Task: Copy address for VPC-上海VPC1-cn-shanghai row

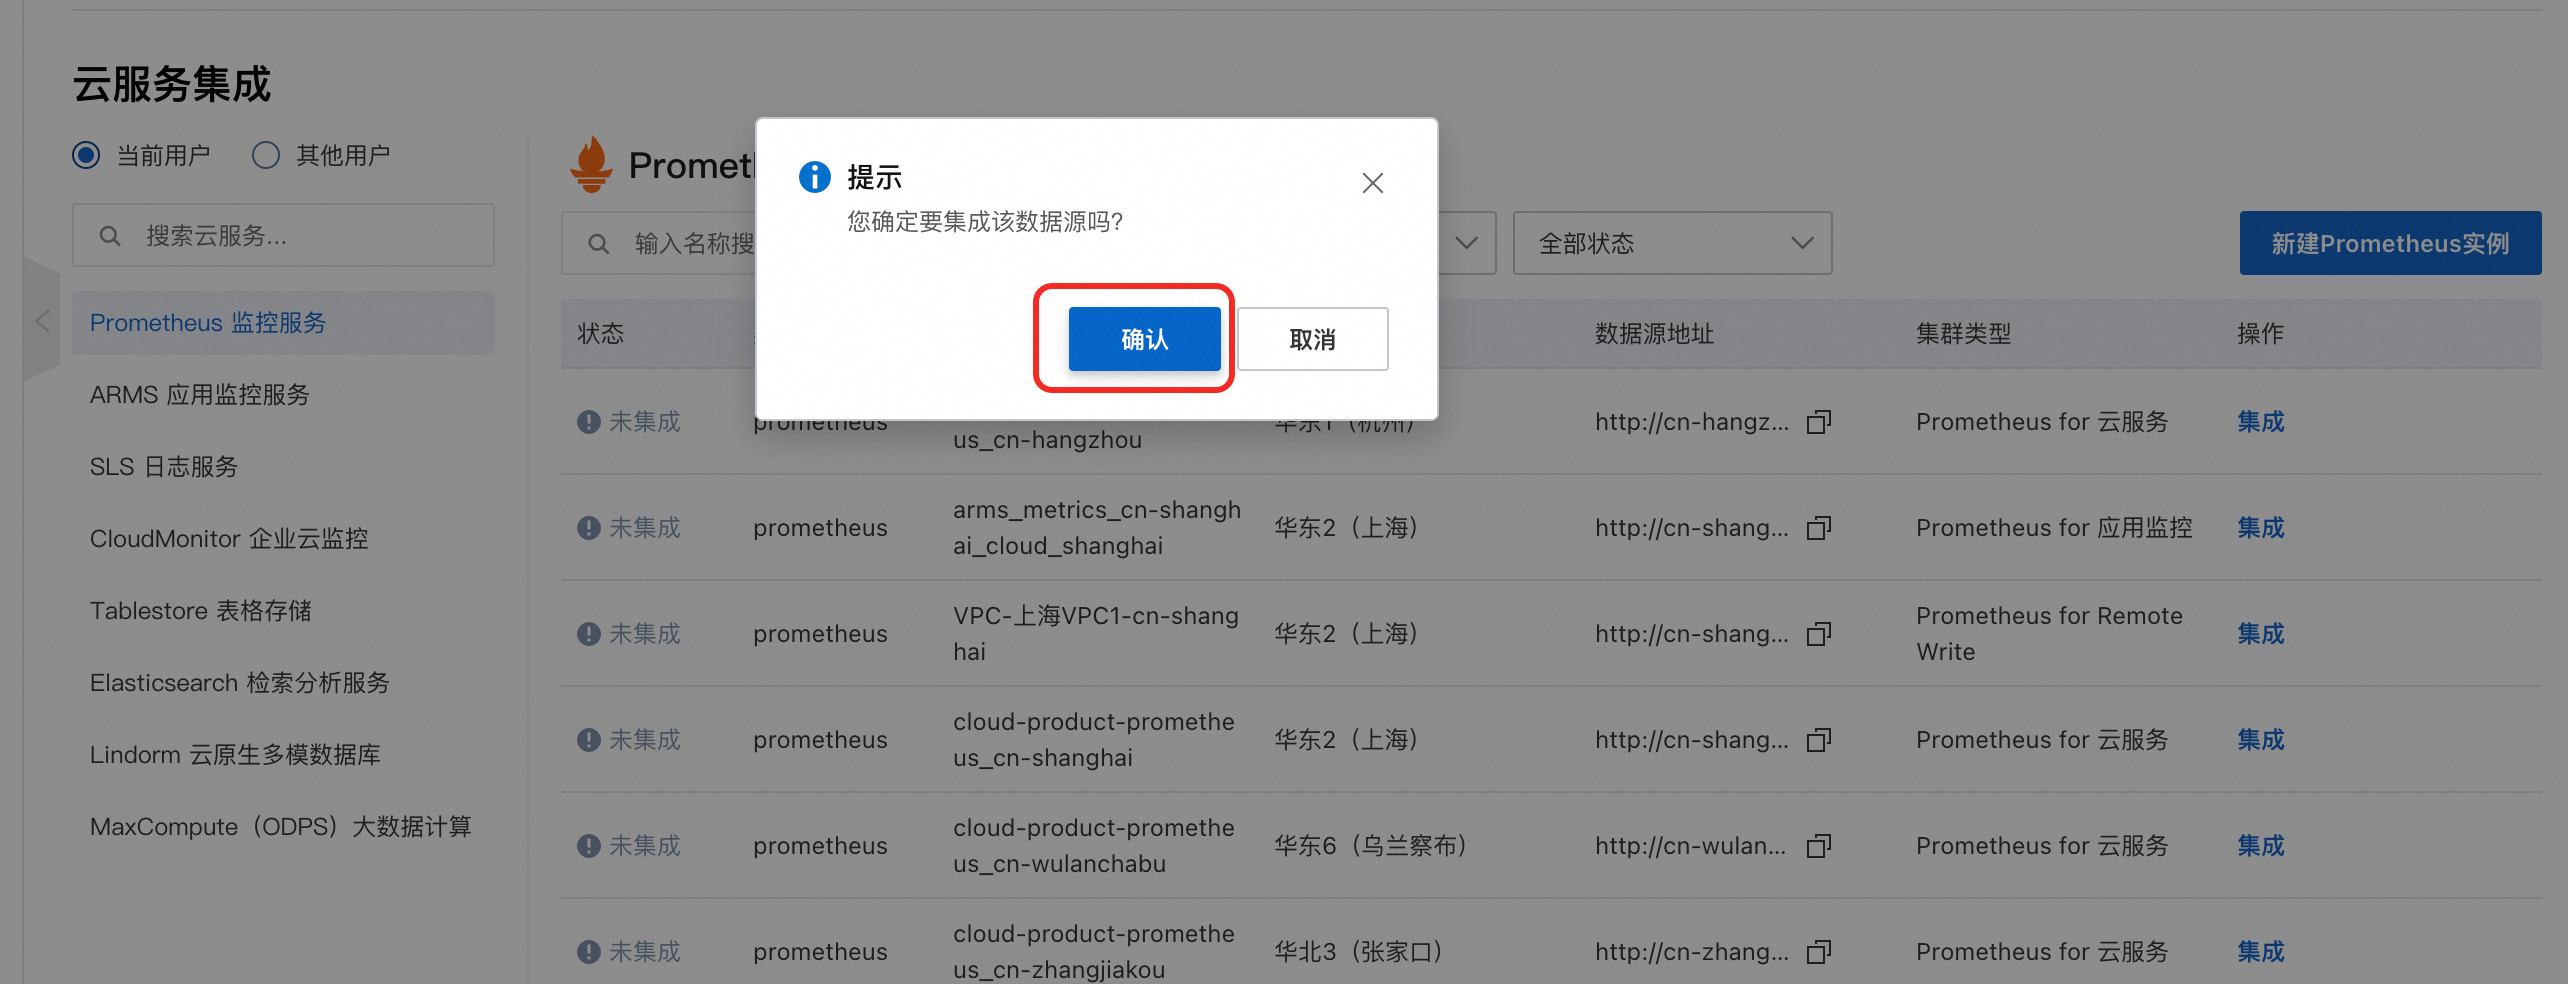Action: pyautogui.click(x=1819, y=634)
